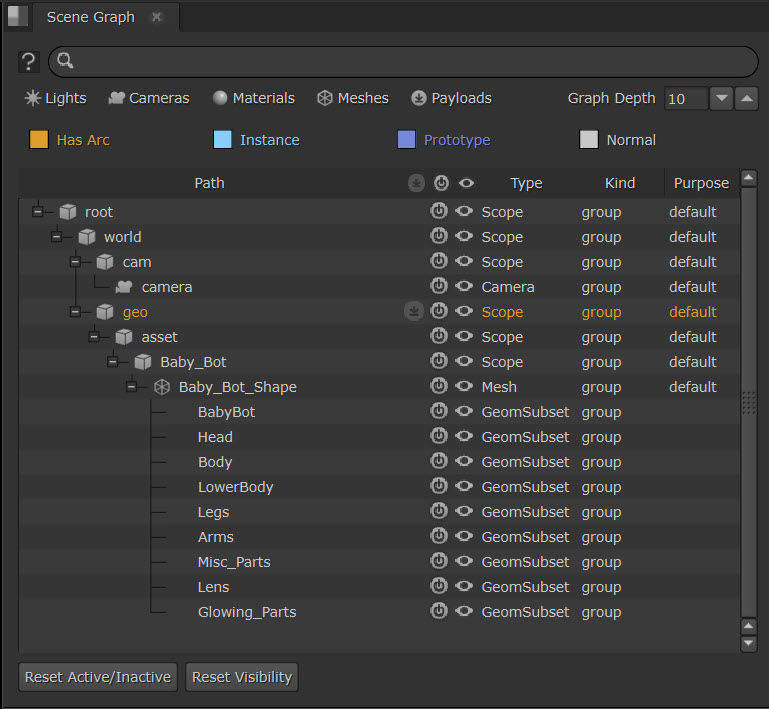The width and height of the screenshot is (769, 709).
Task: Toggle the Cameras filter icon
Action: (x=117, y=98)
